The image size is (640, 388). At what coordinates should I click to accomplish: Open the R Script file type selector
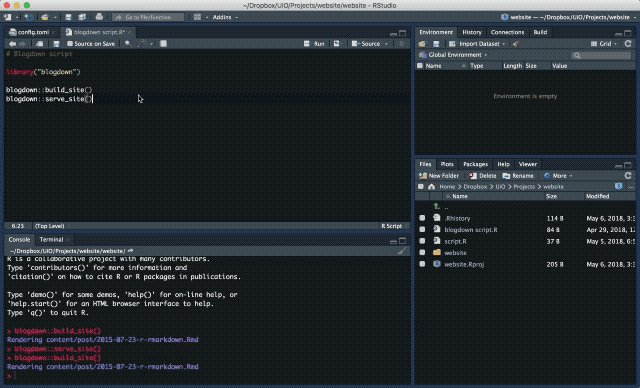(393, 226)
